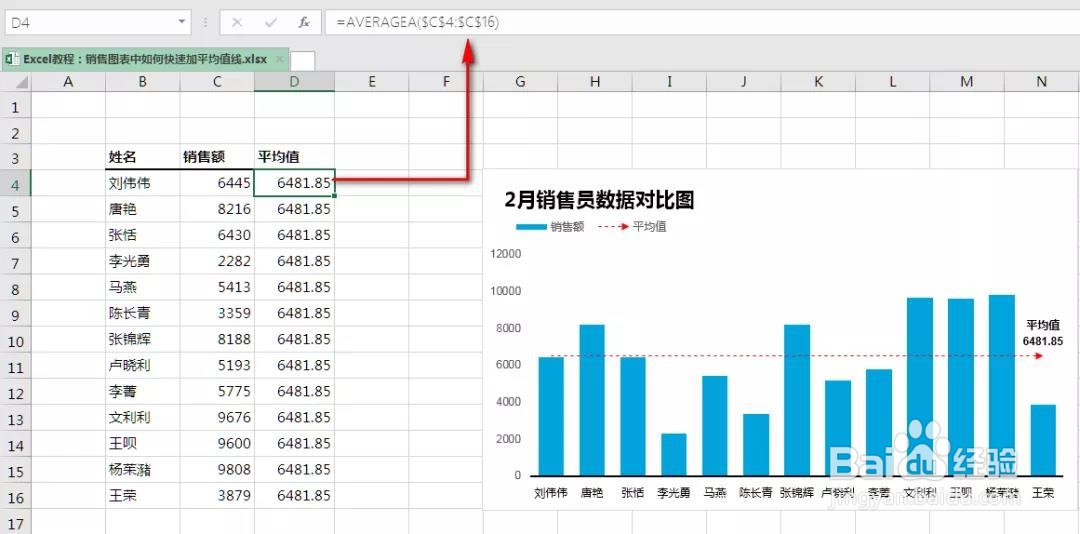Select row 3 header
Image resolution: width=1080 pixels, height=534 pixels.
[x=16, y=158]
